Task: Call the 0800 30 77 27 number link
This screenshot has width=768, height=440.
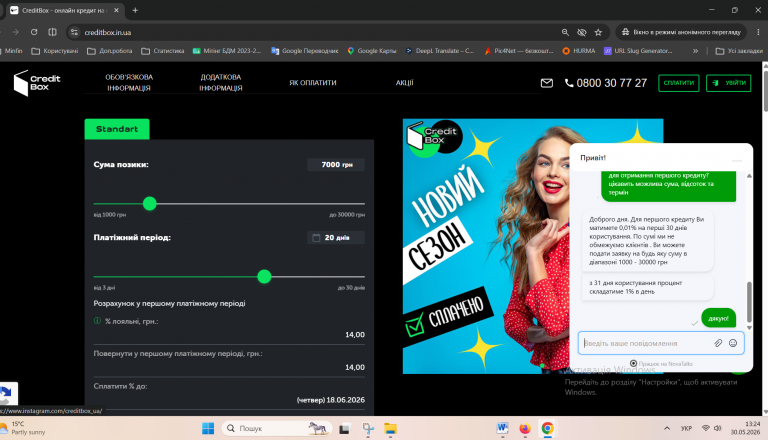Action: tap(606, 83)
